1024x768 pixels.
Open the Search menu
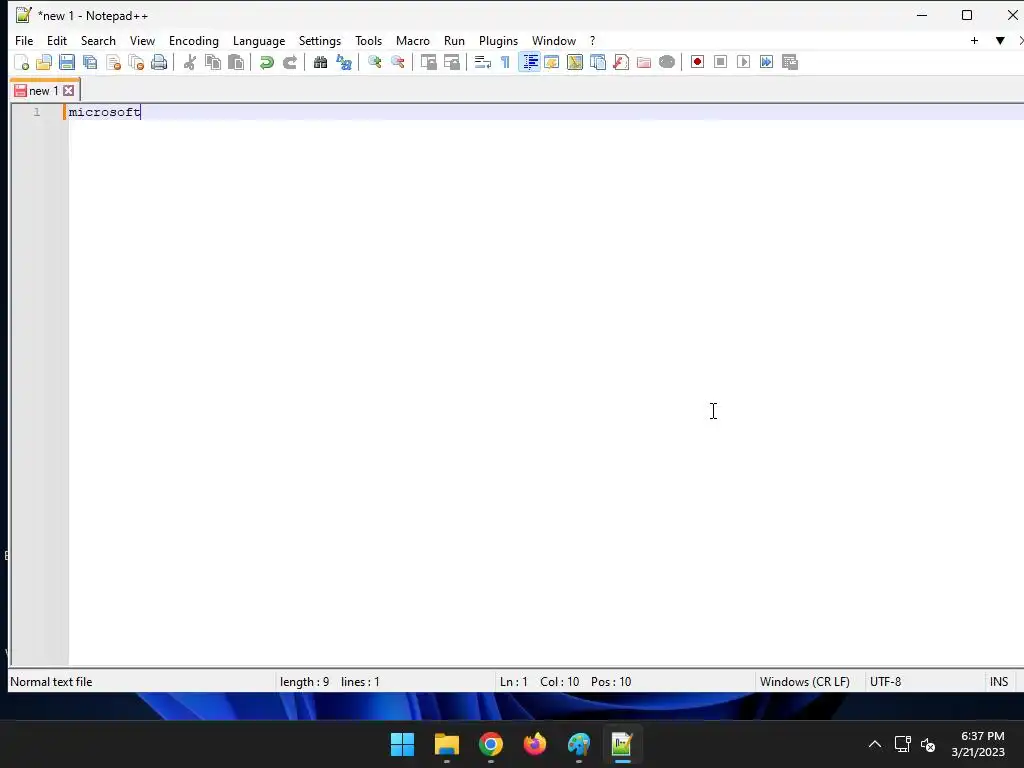click(x=98, y=40)
